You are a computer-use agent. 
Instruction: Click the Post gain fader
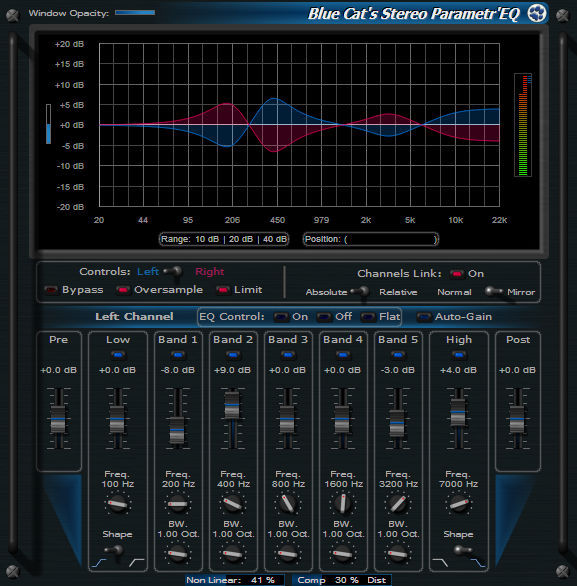[x=517, y=419]
